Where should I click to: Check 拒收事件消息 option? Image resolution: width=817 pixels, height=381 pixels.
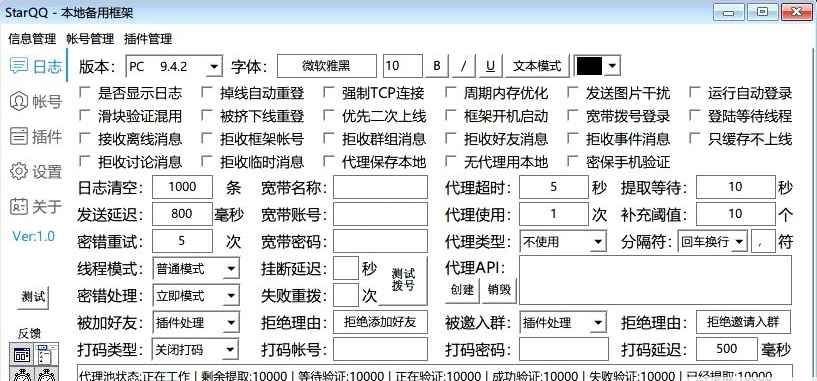(x=572, y=139)
